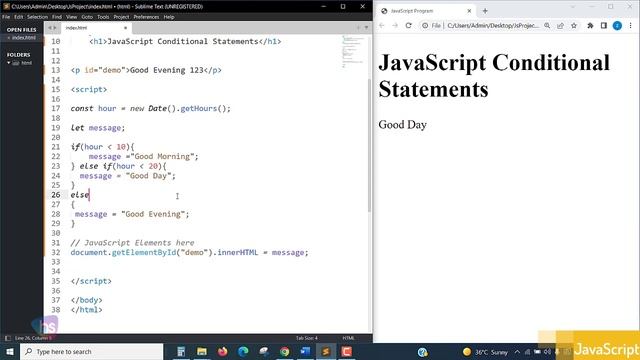Click the taskbar search box
Image resolution: width=640 pixels, height=360 pixels.
[91, 351]
